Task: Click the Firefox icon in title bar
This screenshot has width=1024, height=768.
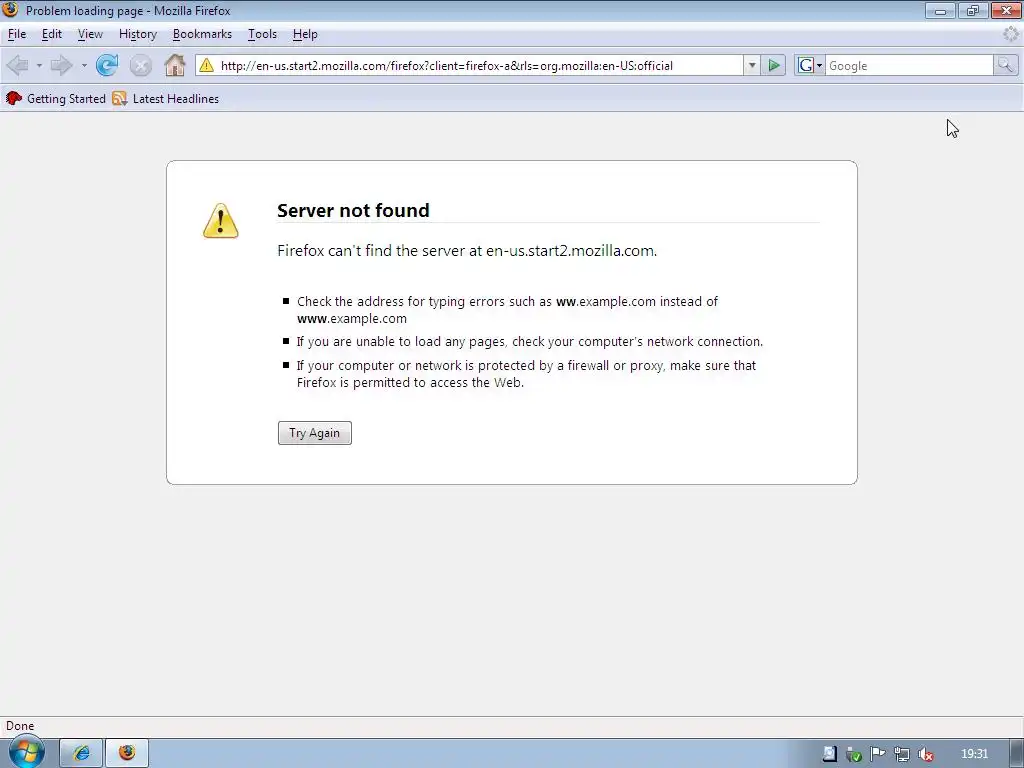Action: [x=10, y=10]
